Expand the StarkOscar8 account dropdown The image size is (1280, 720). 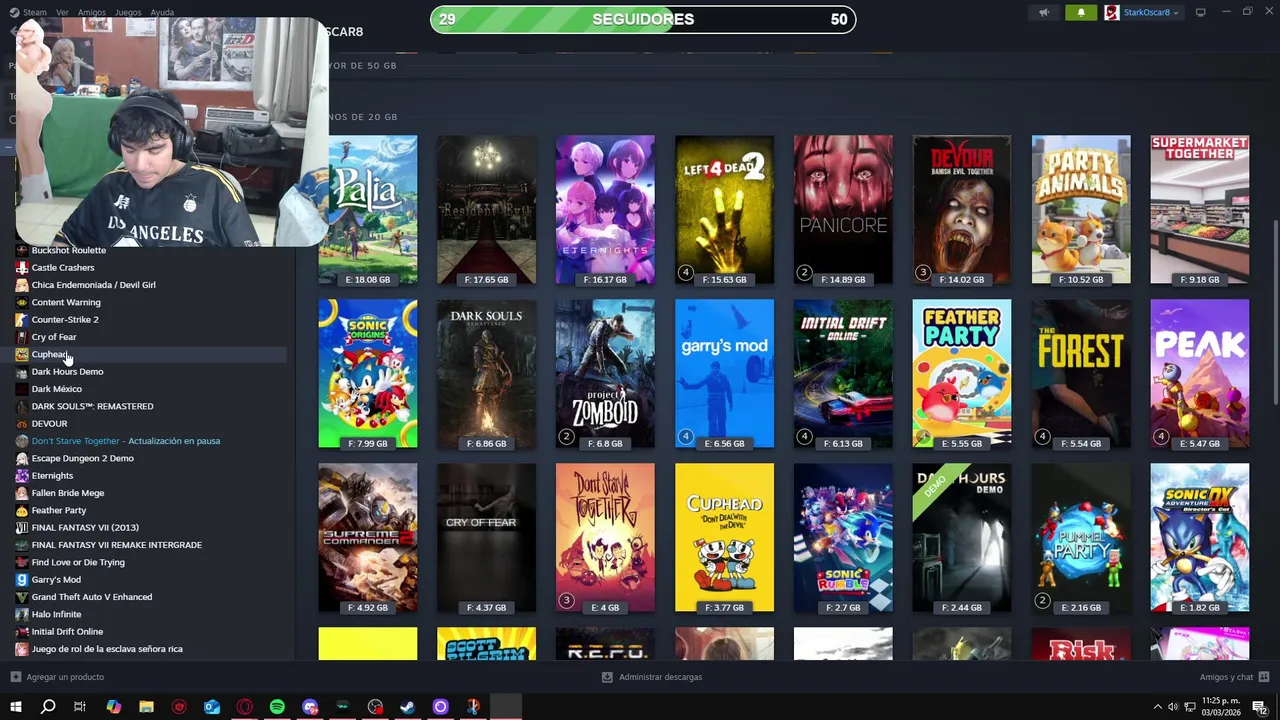click(x=1176, y=13)
